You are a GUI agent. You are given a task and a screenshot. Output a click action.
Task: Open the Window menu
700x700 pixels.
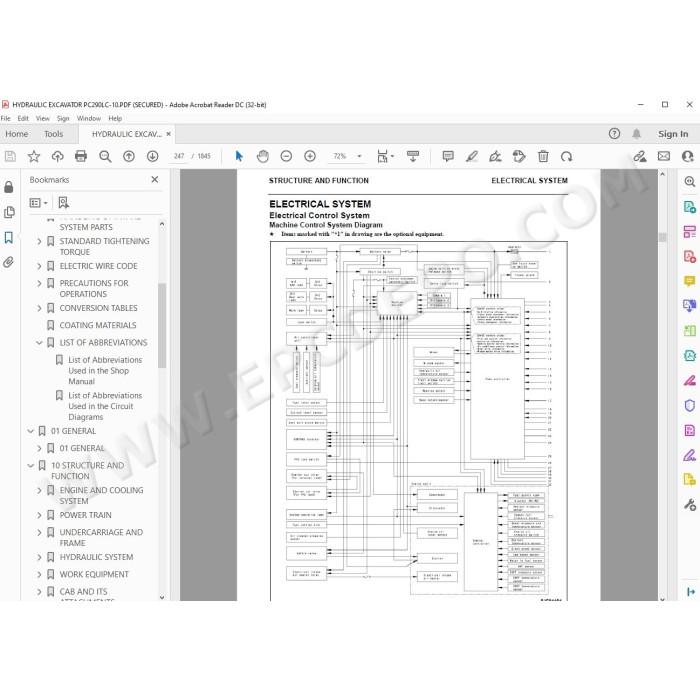tap(89, 118)
